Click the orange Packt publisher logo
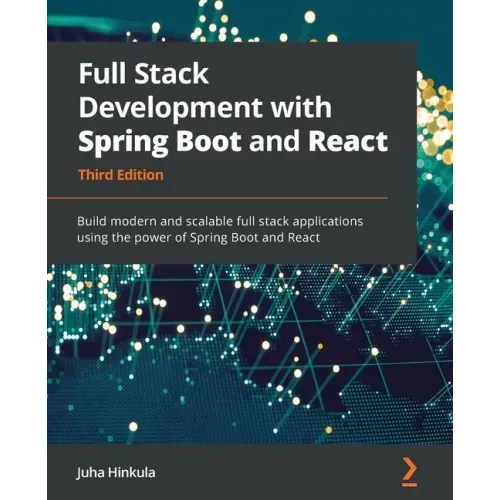Viewport: 500px width, 500px height. tap(409, 472)
